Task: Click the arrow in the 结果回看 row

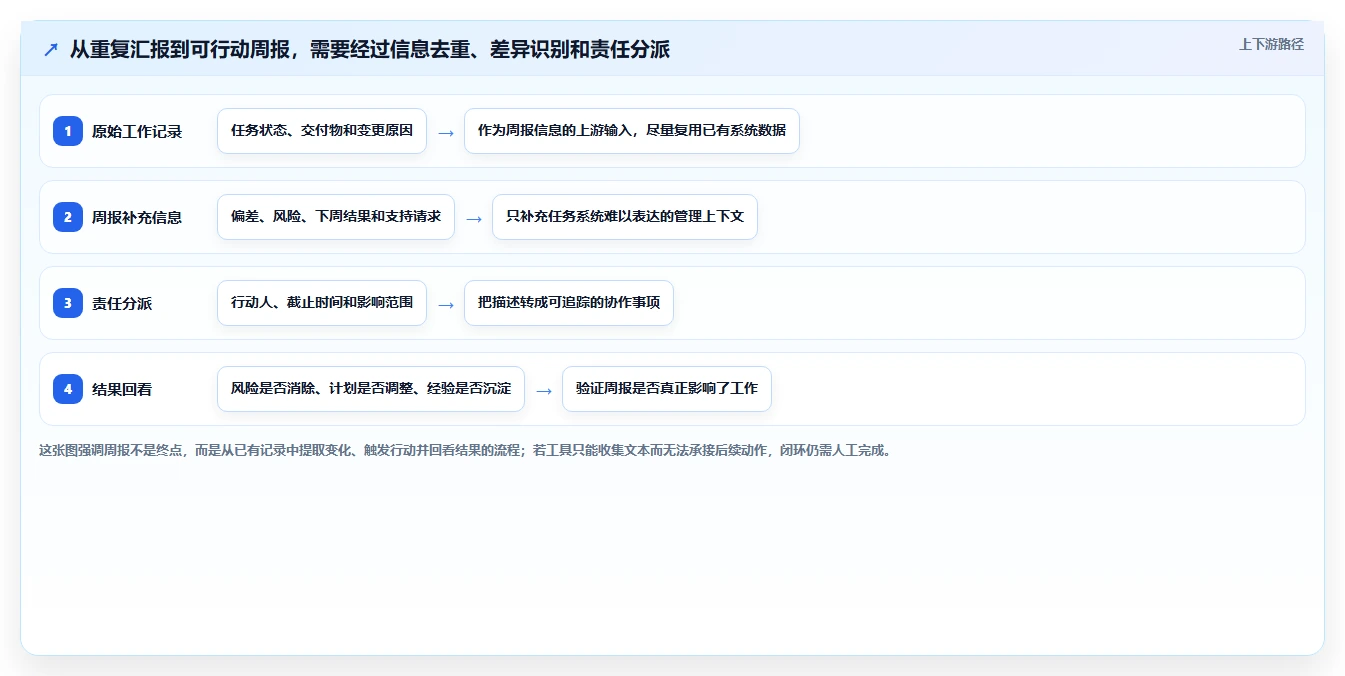Action: click(544, 390)
